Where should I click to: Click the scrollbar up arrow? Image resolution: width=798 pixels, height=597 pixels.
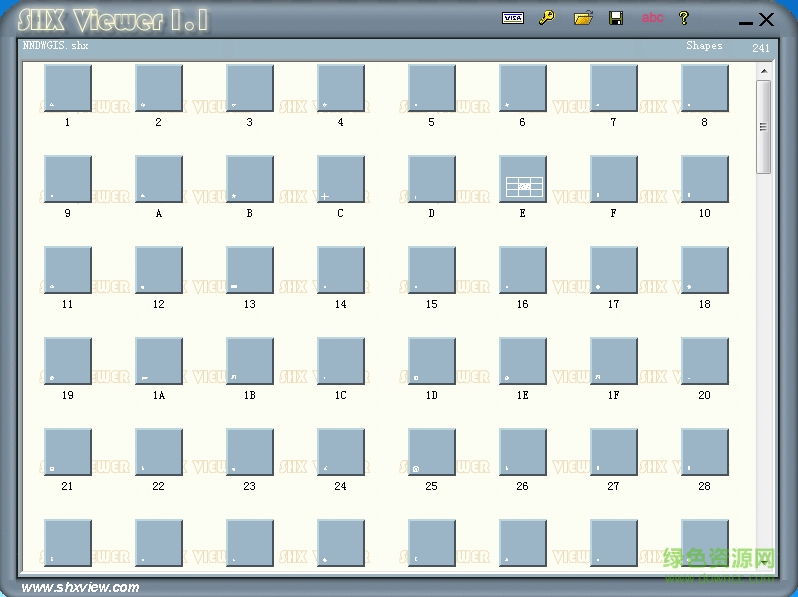(x=764, y=71)
